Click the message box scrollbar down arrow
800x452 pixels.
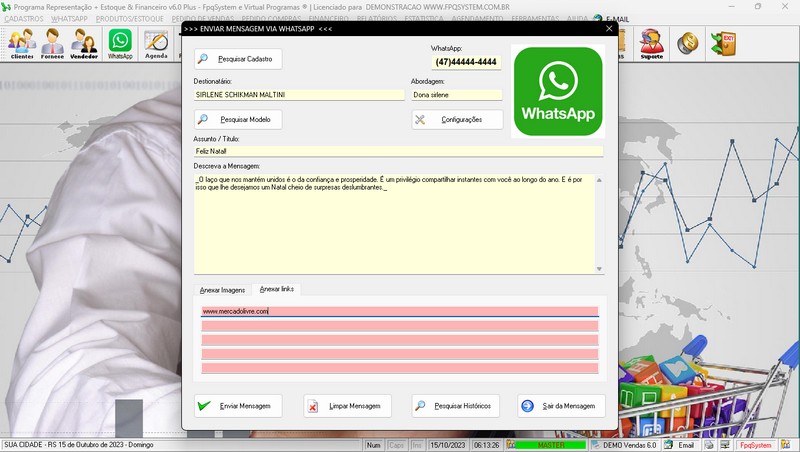(x=599, y=268)
